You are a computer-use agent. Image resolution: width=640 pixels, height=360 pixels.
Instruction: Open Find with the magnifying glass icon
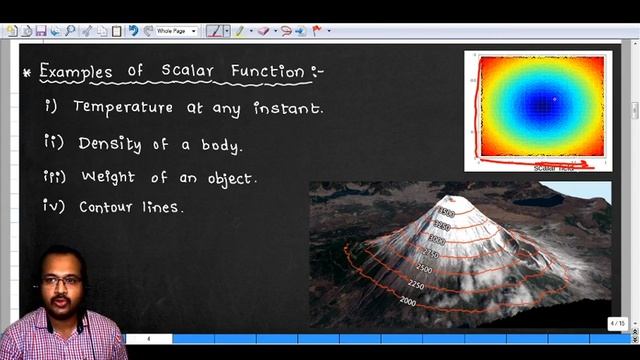coord(70,31)
